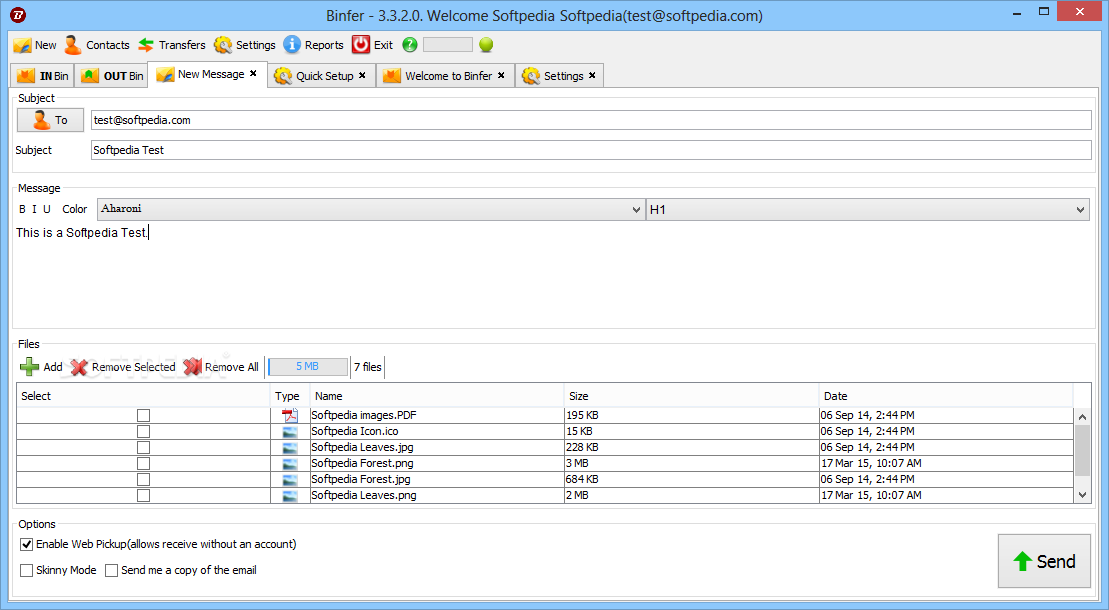The height and width of the screenshot is (610, 1109).
Task: Click the New message toolbar icon
Action: pos(23,45)
